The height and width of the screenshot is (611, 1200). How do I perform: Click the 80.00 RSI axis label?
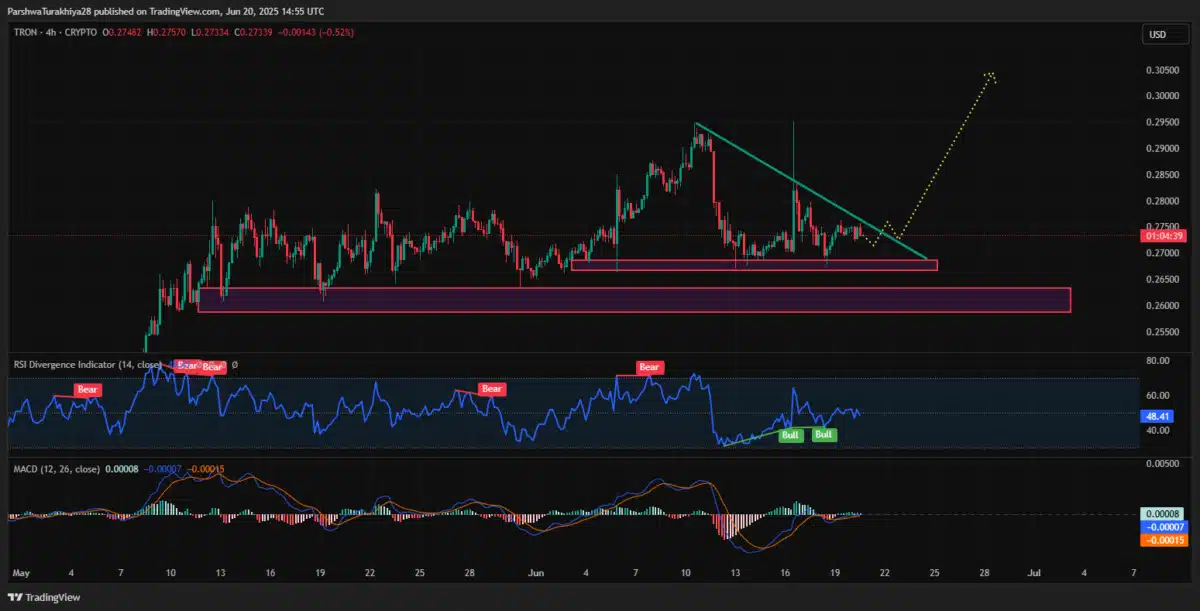(x=1158, y=360)
